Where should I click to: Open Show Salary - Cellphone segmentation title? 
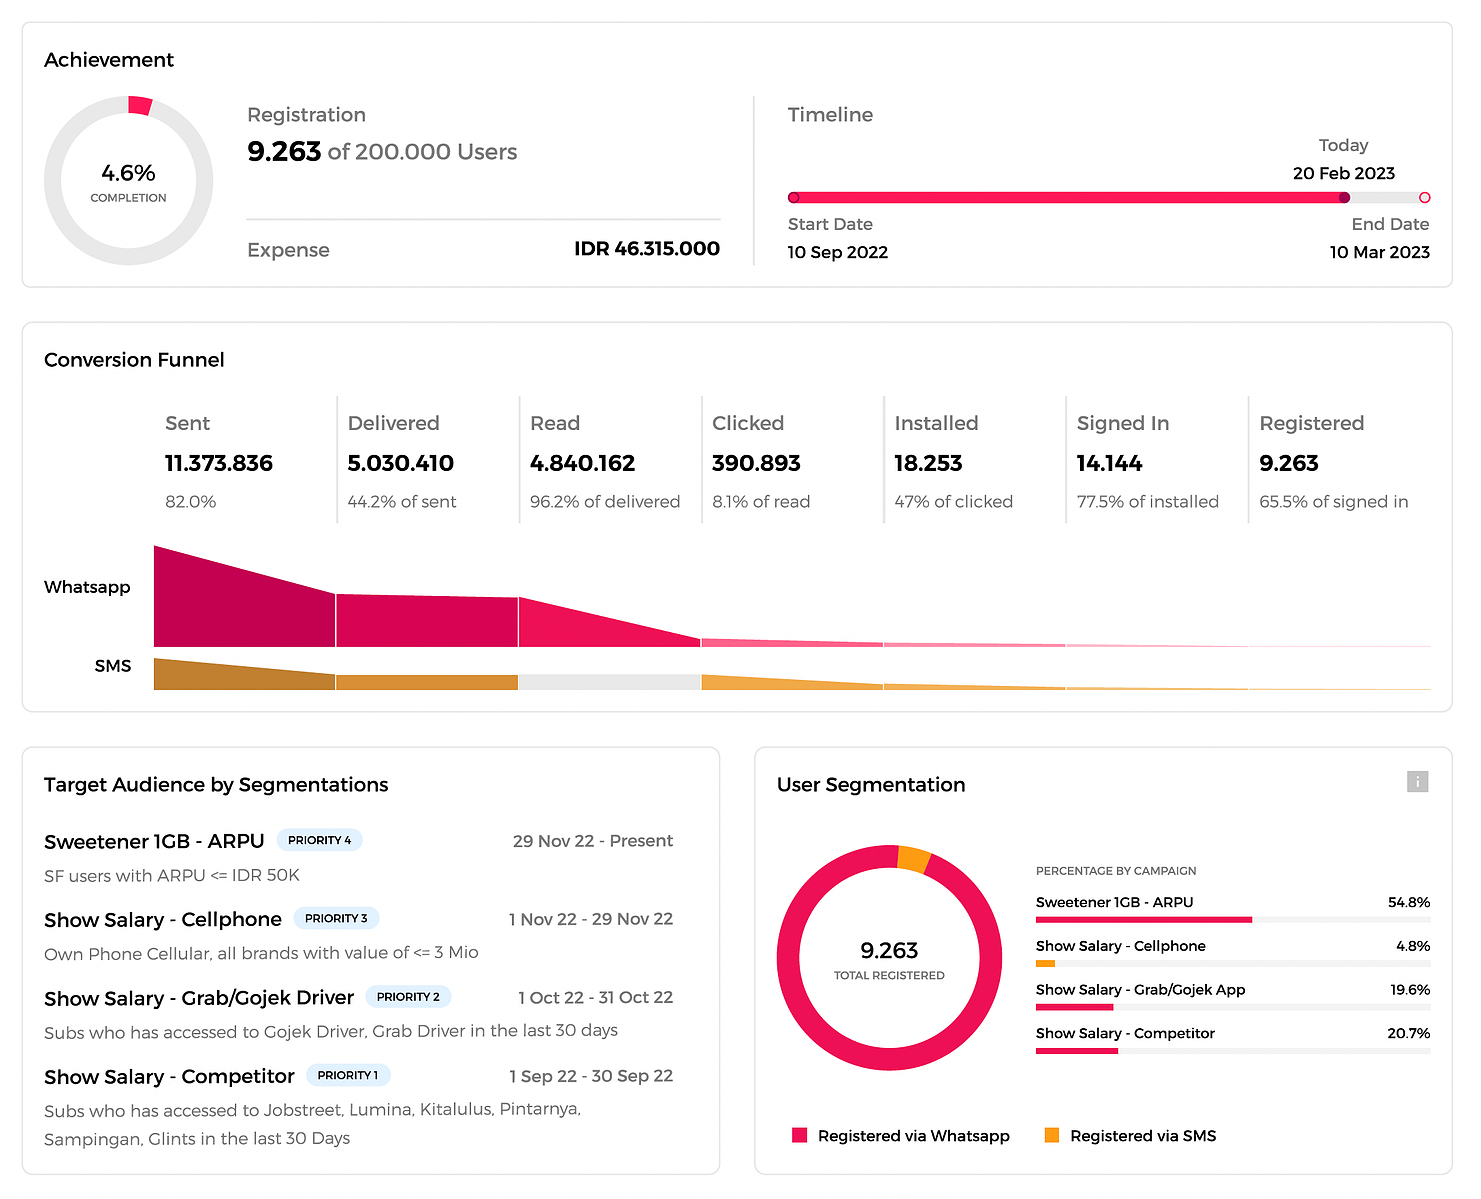(x=163, y=919)
